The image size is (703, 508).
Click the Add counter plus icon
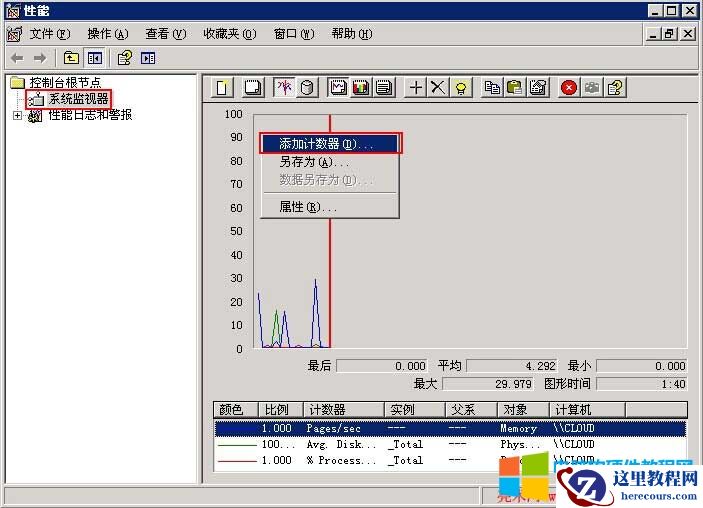[x=416, y=87]
